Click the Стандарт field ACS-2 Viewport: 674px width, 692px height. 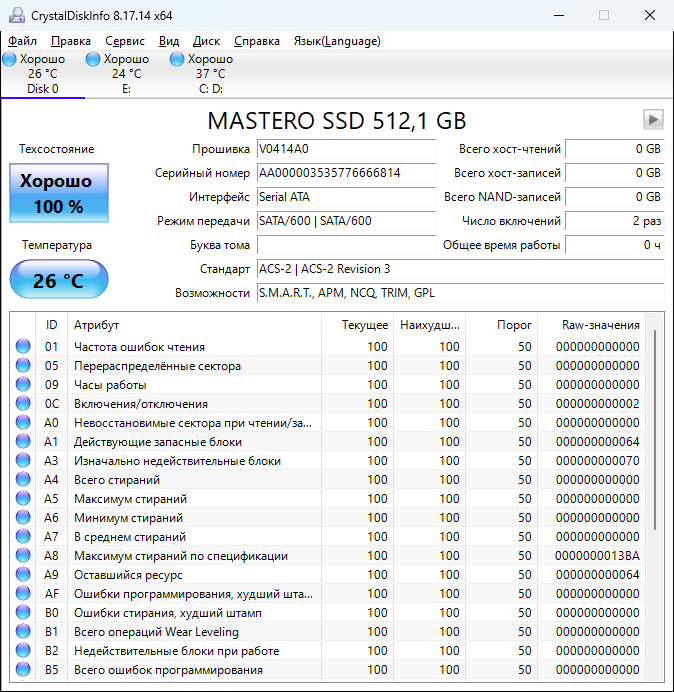tap(460, 269)
